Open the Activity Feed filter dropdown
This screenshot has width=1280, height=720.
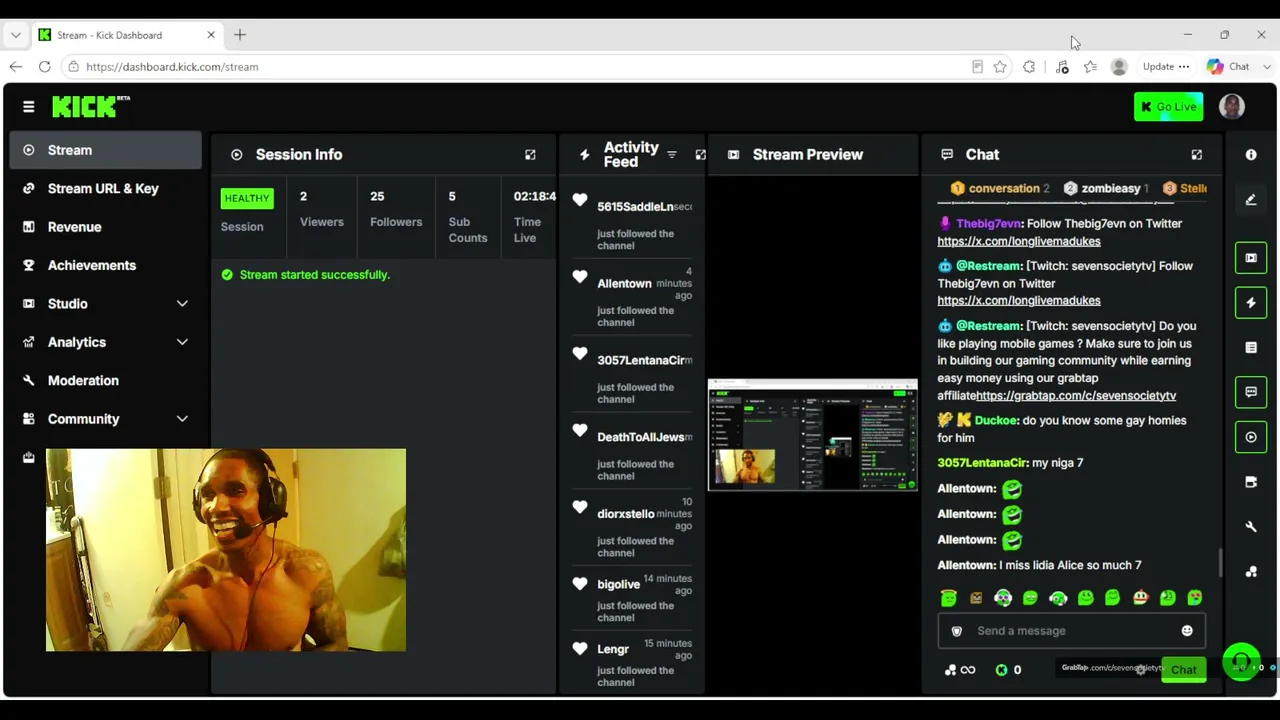672,155
